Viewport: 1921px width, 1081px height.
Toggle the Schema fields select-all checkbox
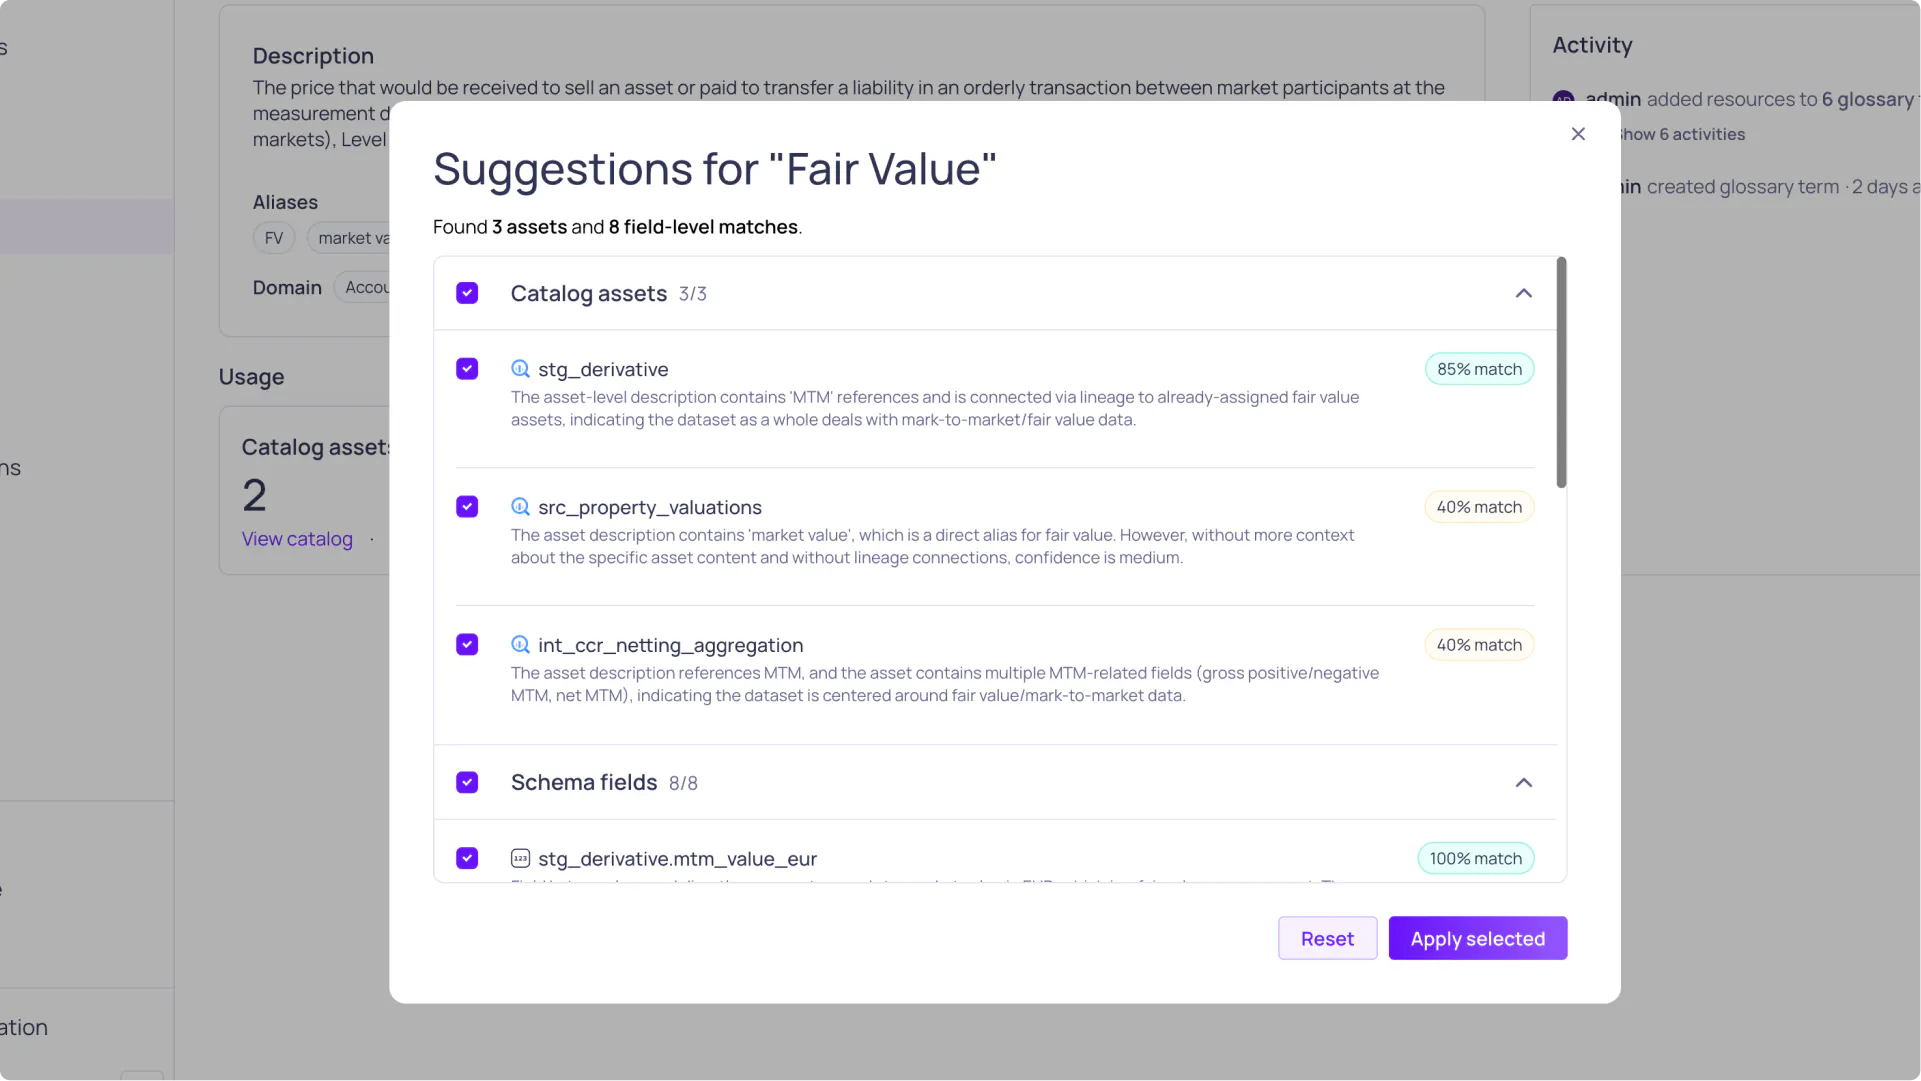point(467,782)
